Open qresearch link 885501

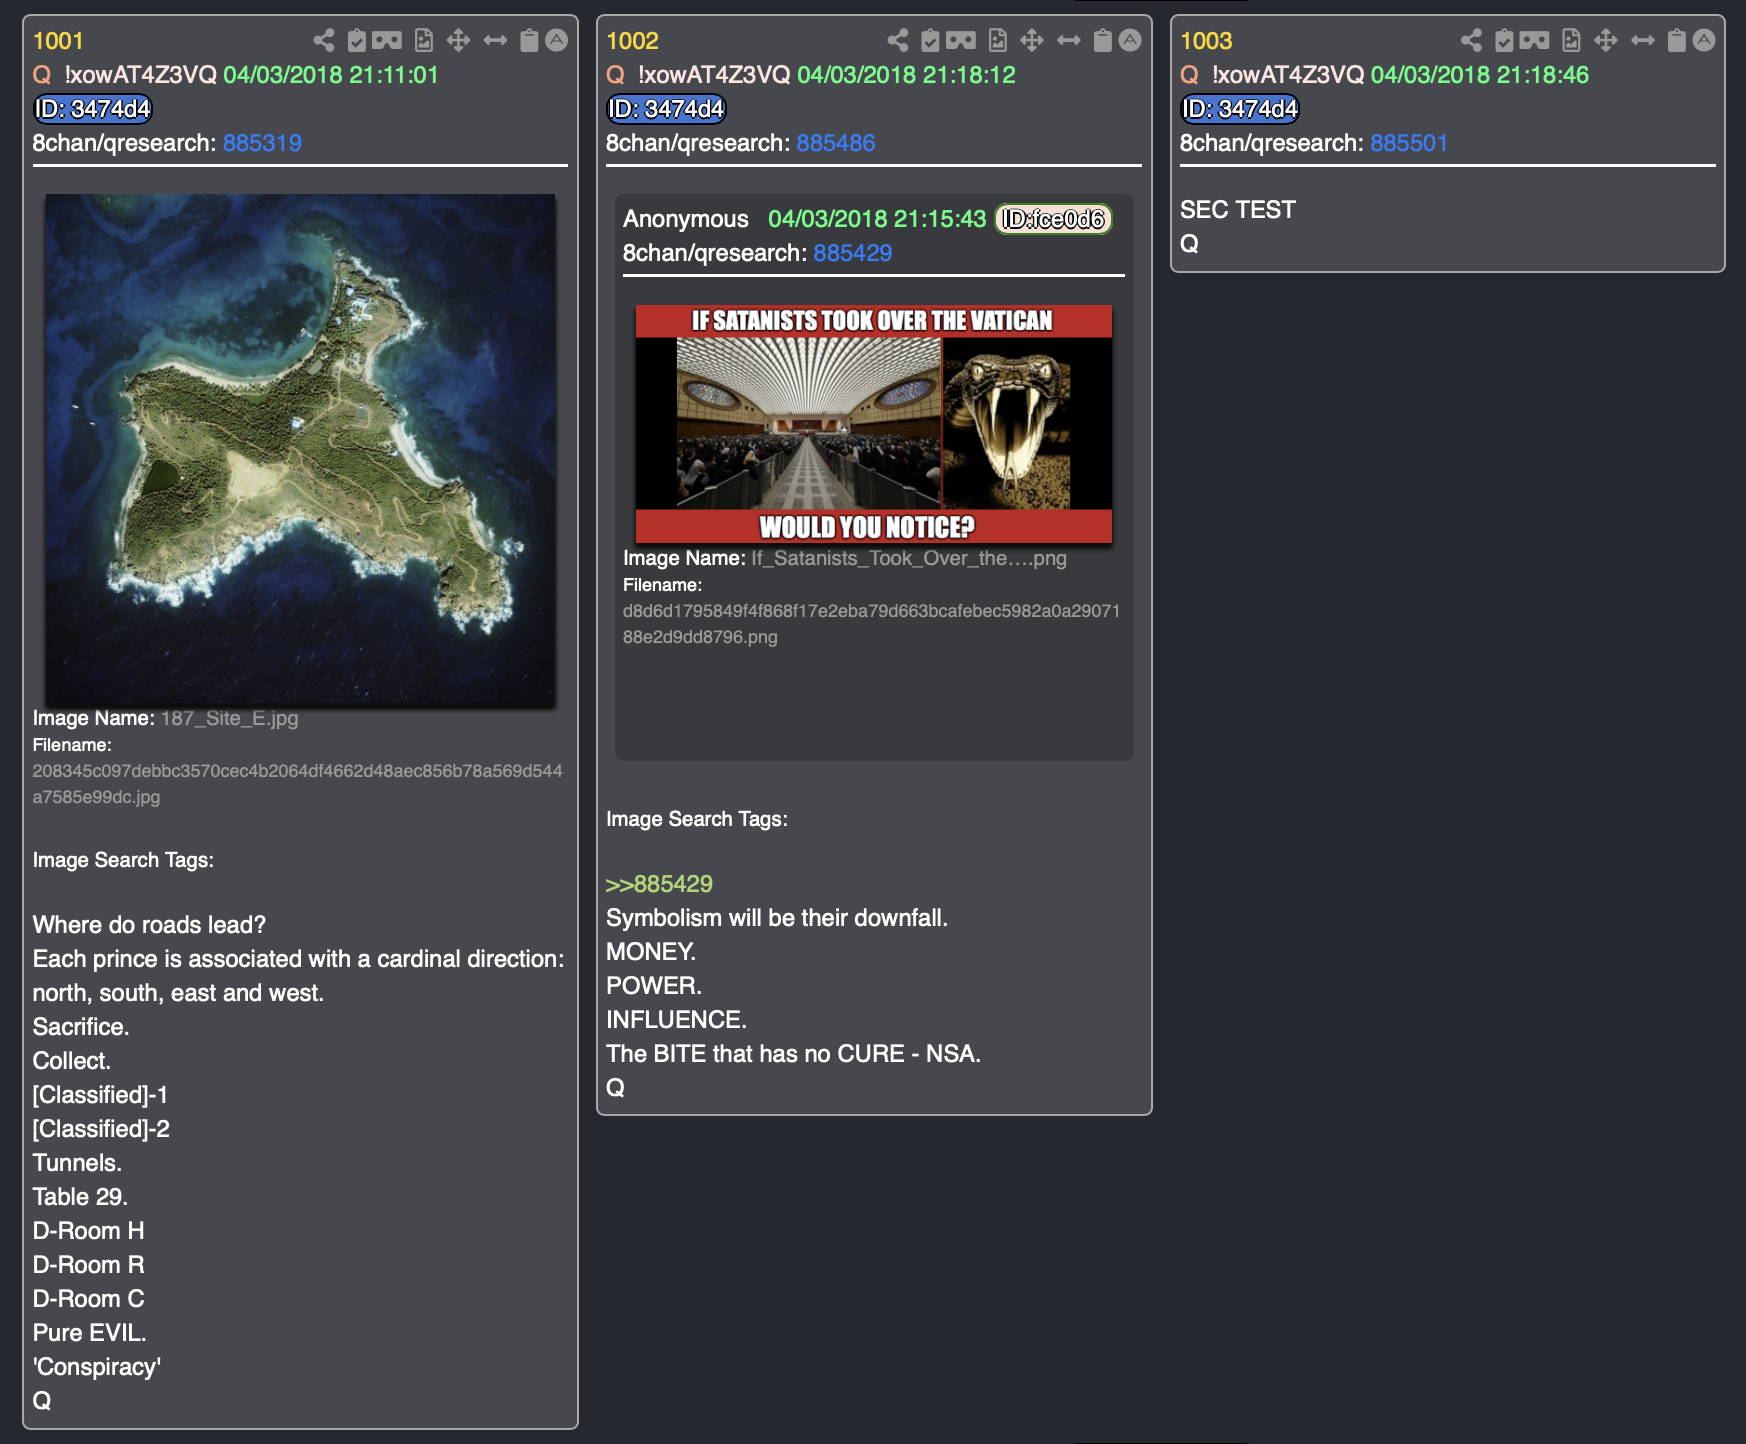click(x=1409, y=143)
